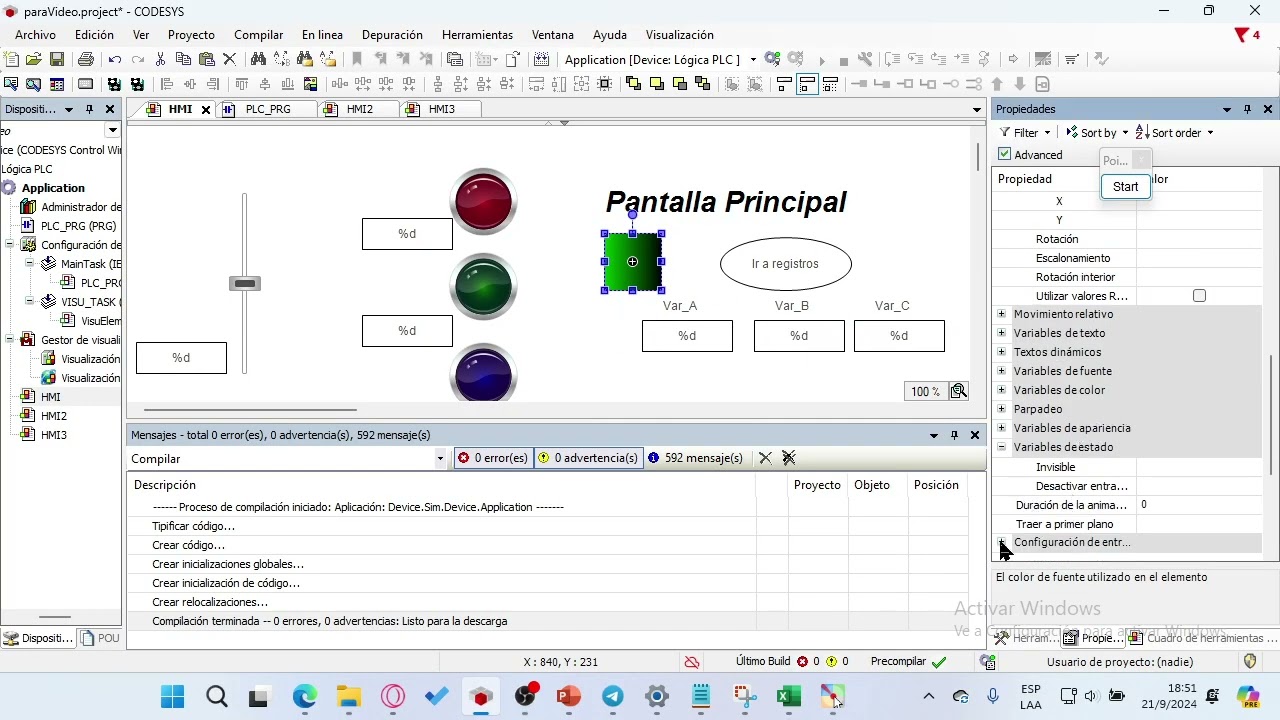The width and height of the screenshot is (1280, 720).
Task: Select PLC_PRG (PRG) in device tree
Action: pyautogui.click(x=78, y=226)
